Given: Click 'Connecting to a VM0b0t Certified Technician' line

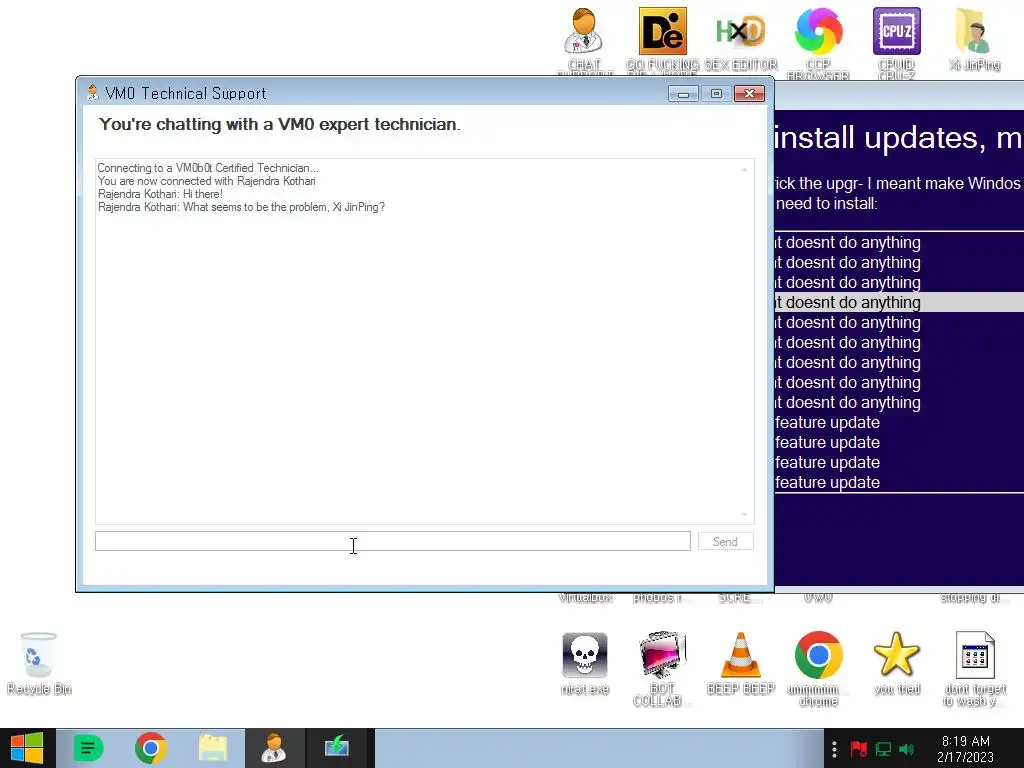Looking at the screenshot, I should pyautogui.click(x=208, y=168).
